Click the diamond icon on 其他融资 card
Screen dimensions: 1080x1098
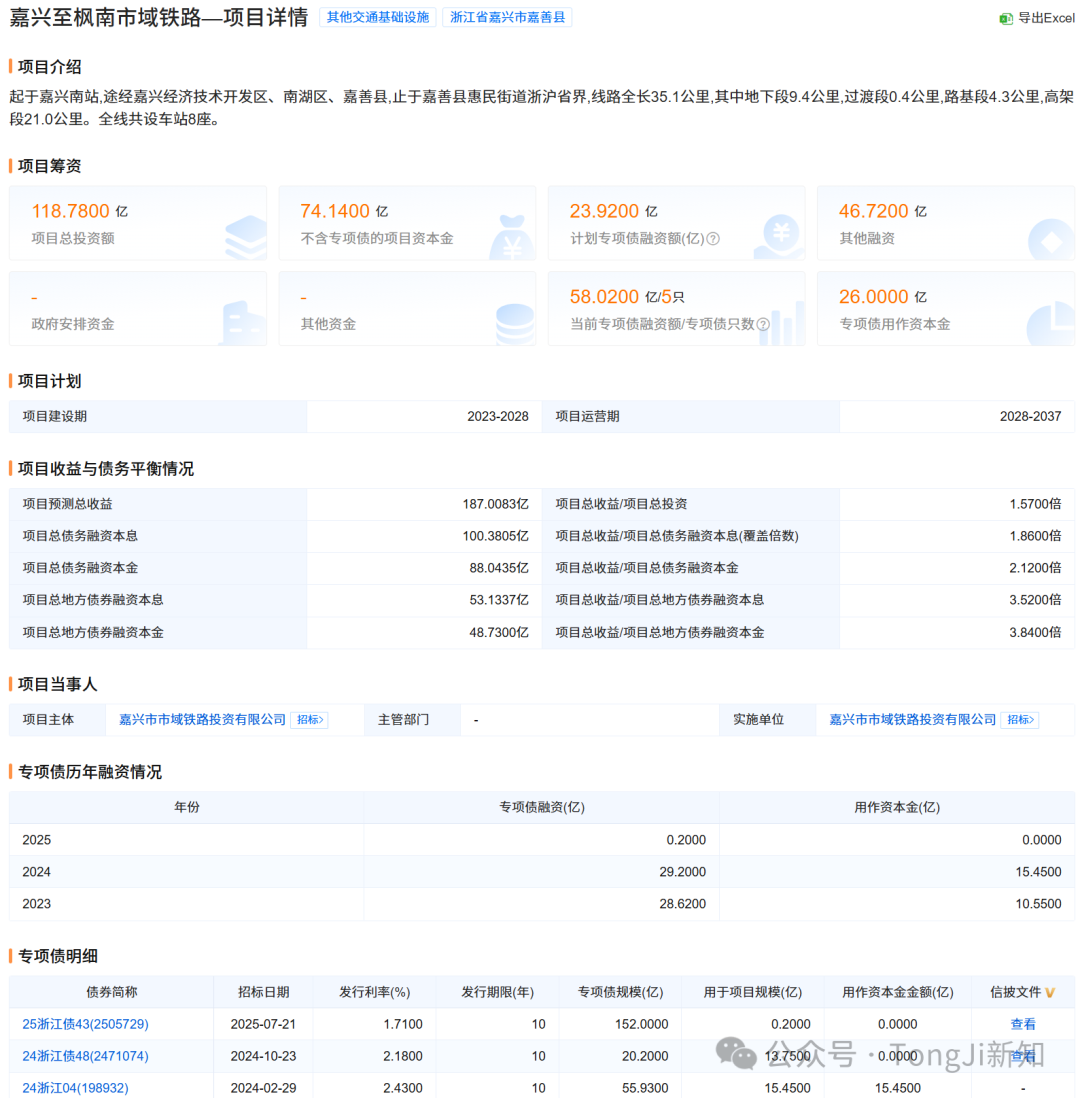coord(1051,240)
